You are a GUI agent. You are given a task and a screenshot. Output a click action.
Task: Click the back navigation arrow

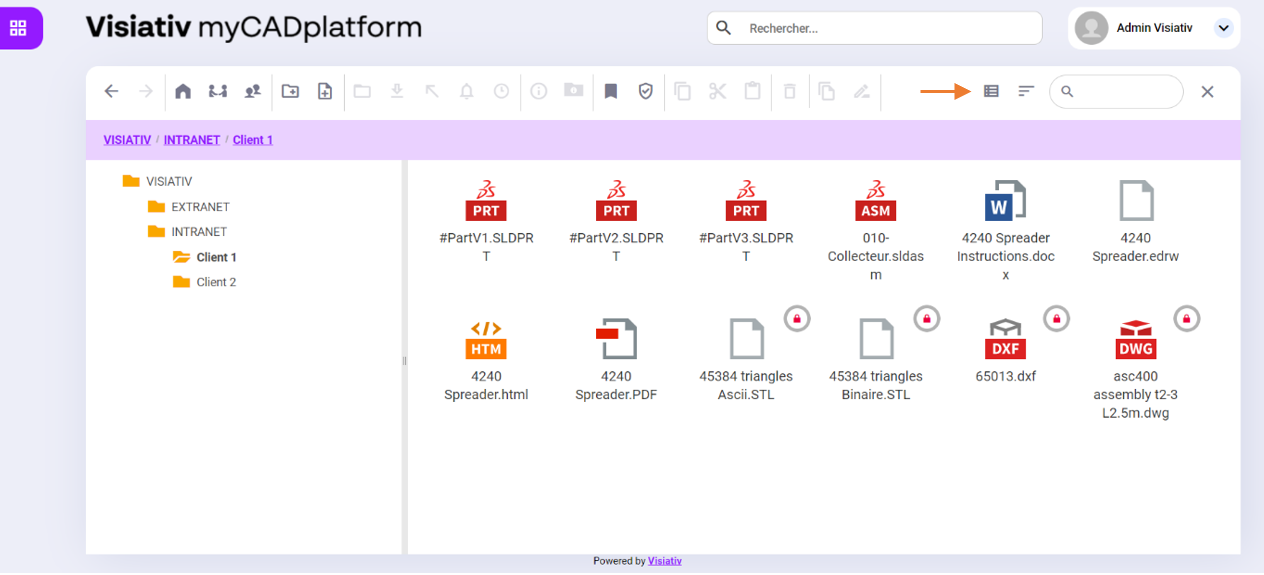tap(112, 91)
